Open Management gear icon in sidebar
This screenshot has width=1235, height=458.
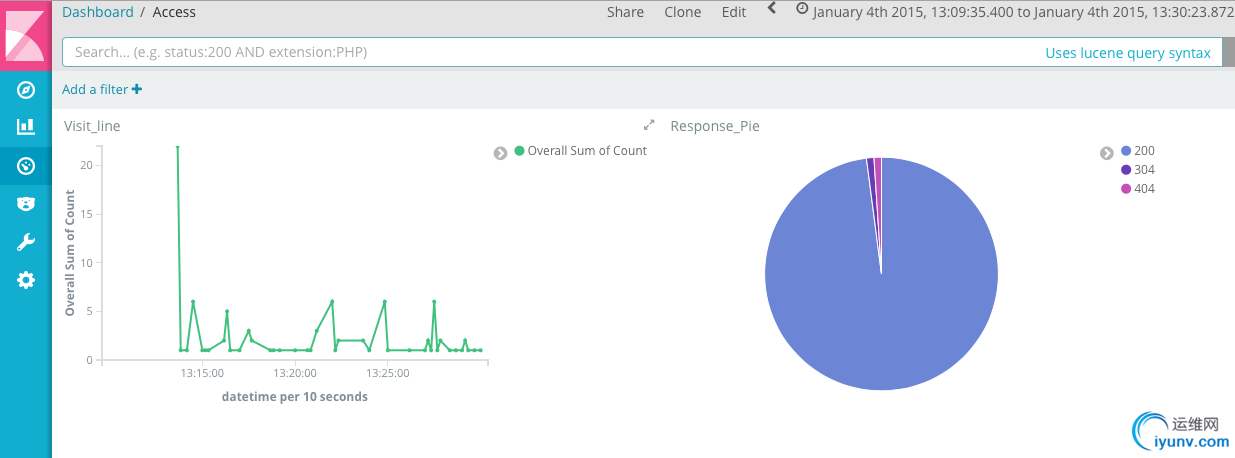(x=26, y=280)
